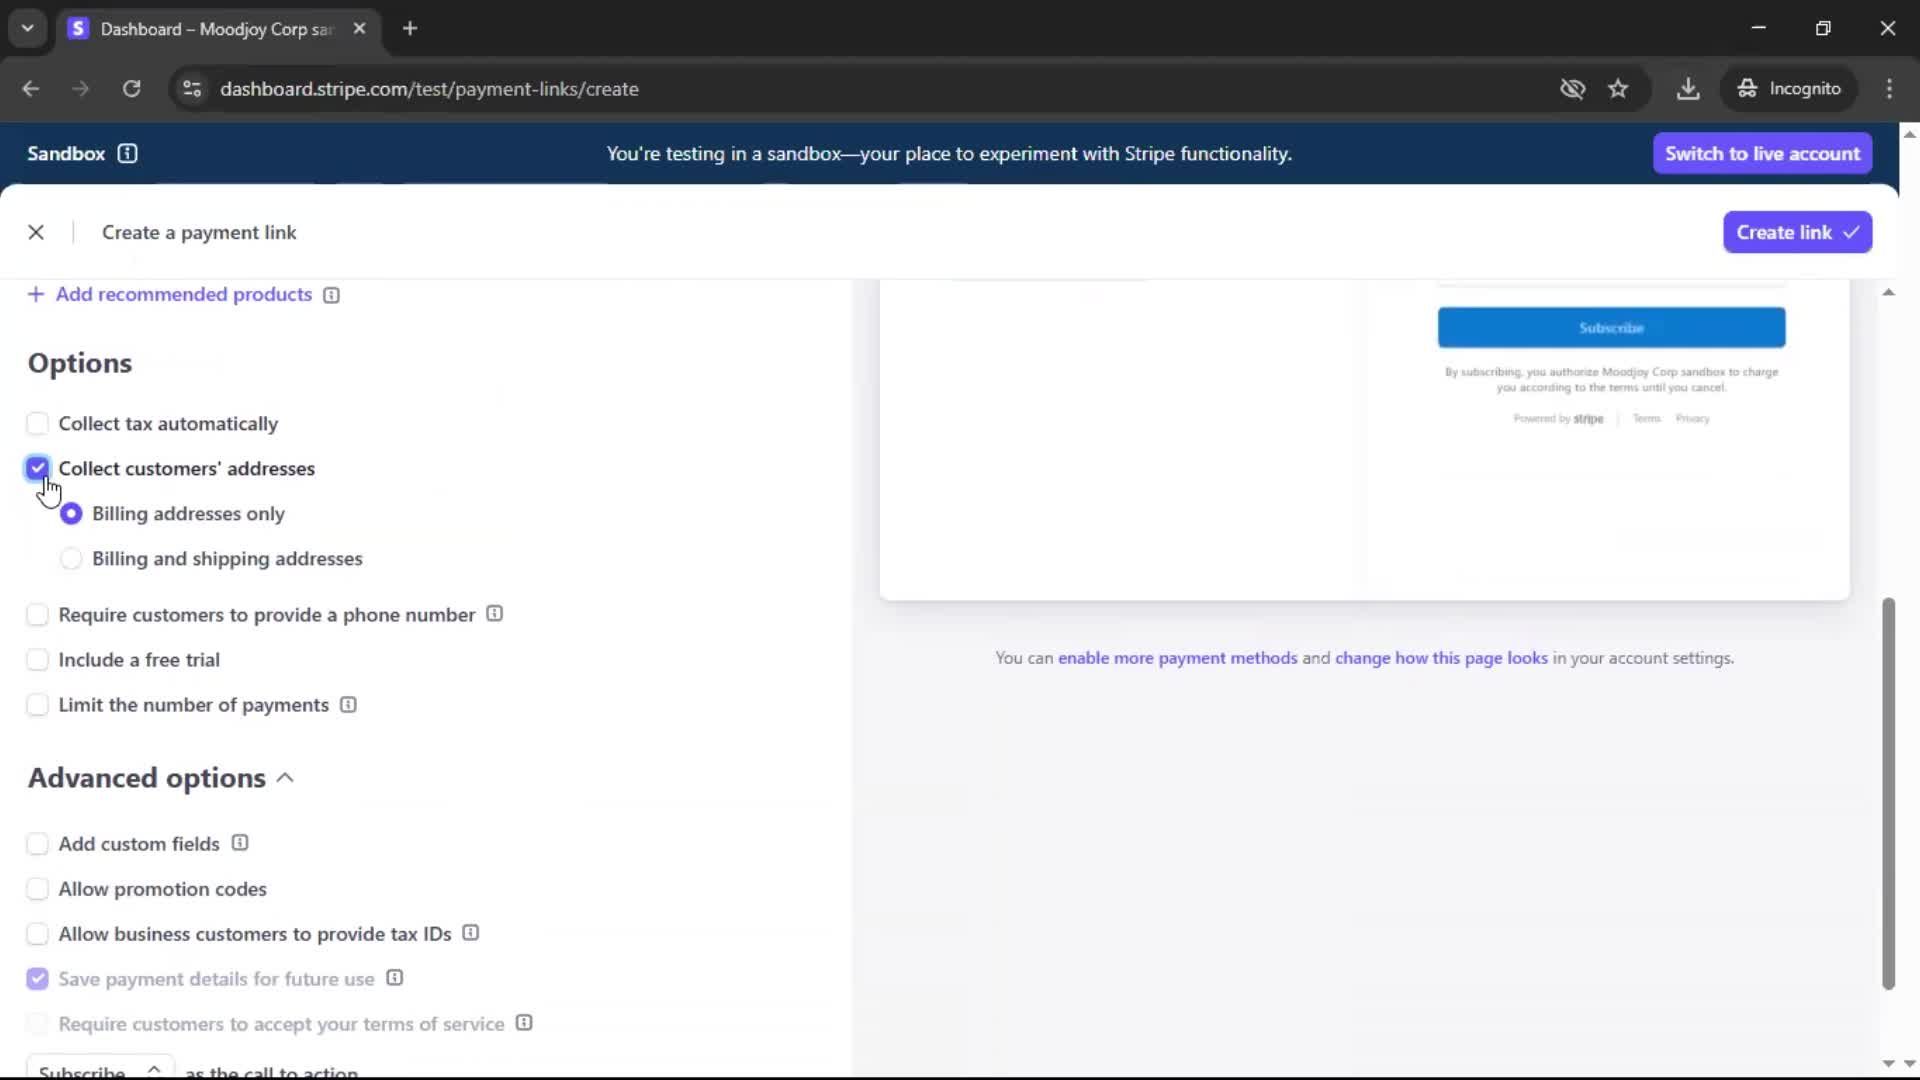Close the payment link editor with X
This screenshot has height=1080, width=1920.
pyautogui.click(x=36, y=232)
